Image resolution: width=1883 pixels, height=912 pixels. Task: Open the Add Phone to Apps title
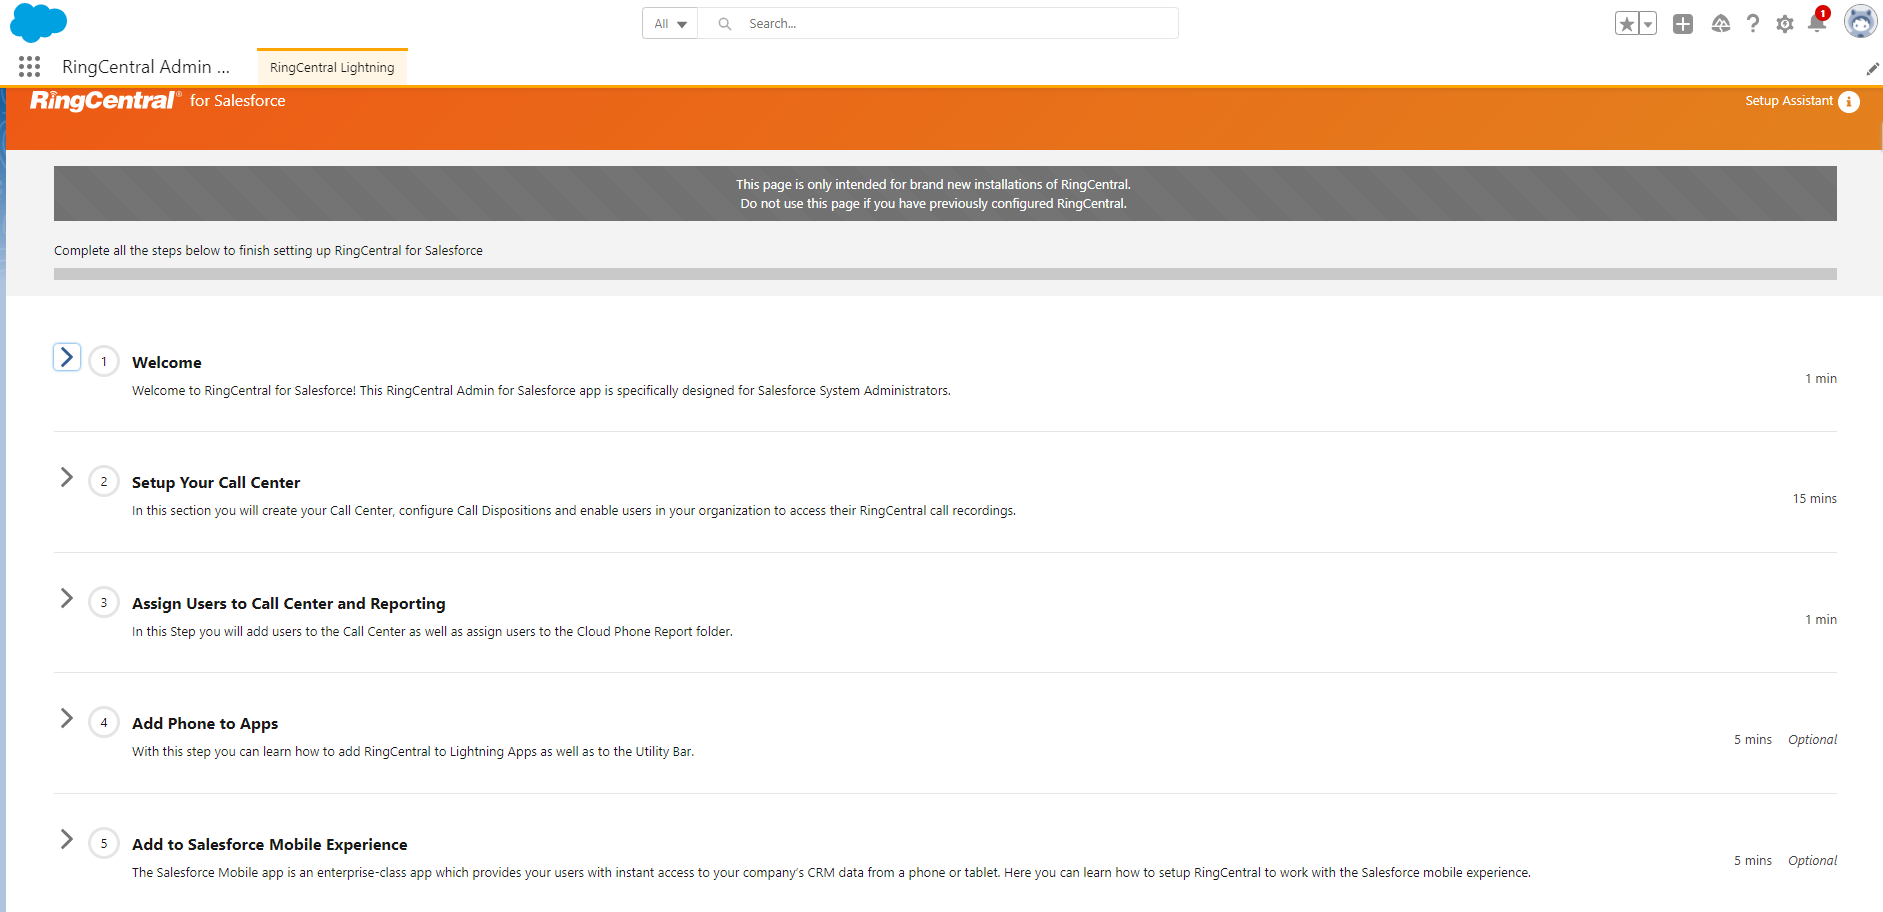coord(205,724)
